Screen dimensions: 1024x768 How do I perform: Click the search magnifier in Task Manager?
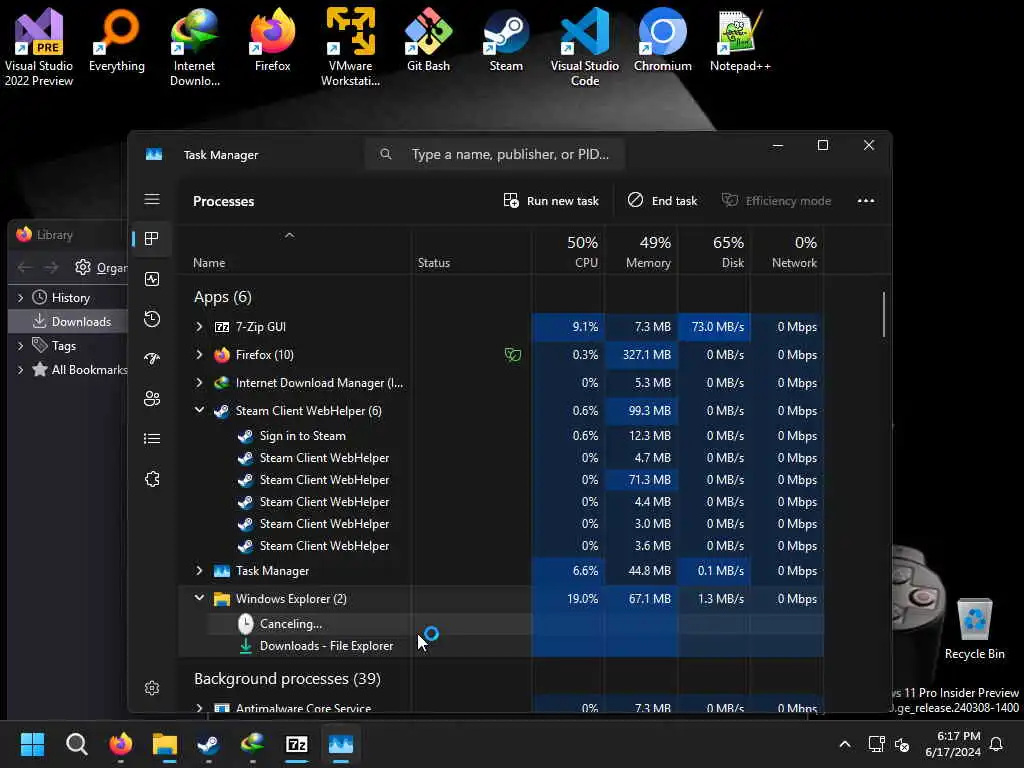385,154
